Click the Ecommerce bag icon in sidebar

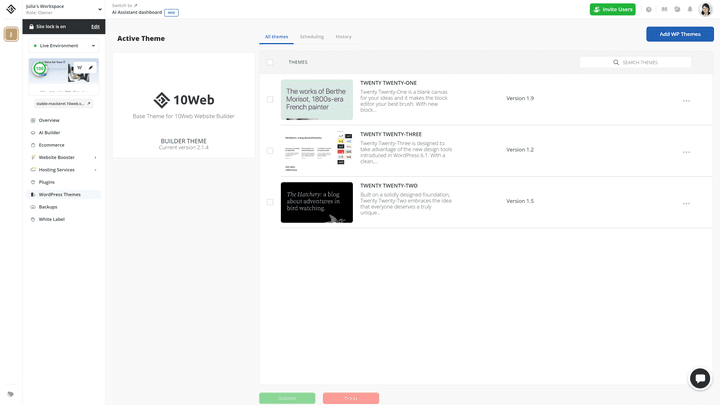(33, 145)
